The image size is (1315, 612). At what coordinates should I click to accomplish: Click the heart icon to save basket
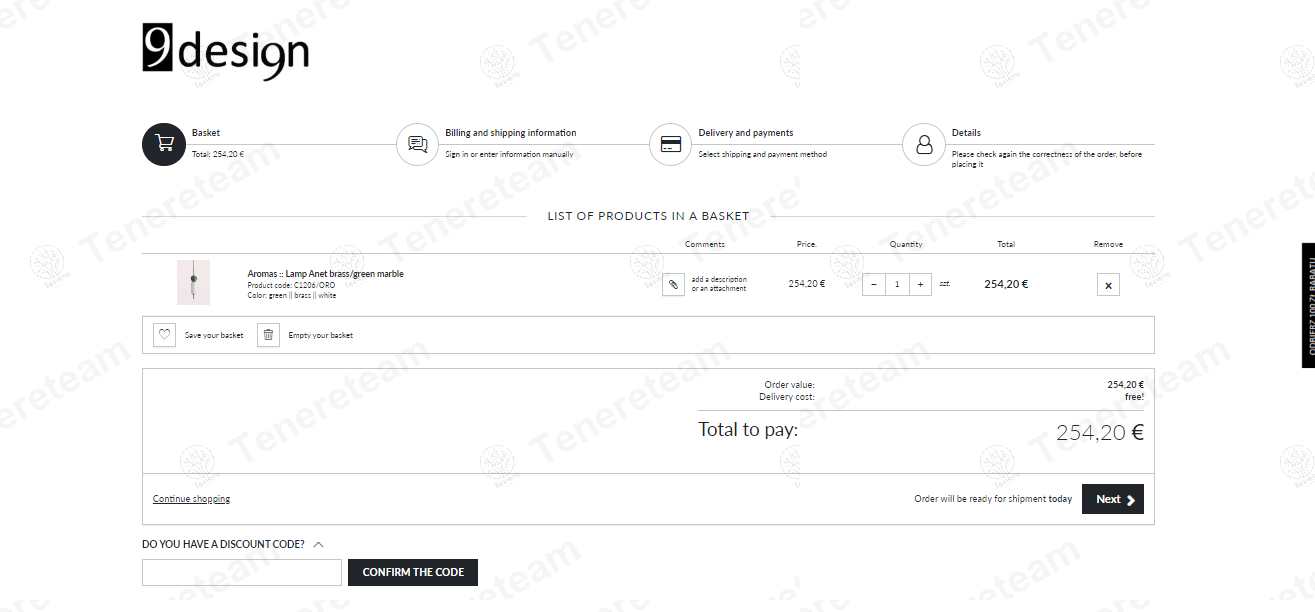click(x=165, y=335)
